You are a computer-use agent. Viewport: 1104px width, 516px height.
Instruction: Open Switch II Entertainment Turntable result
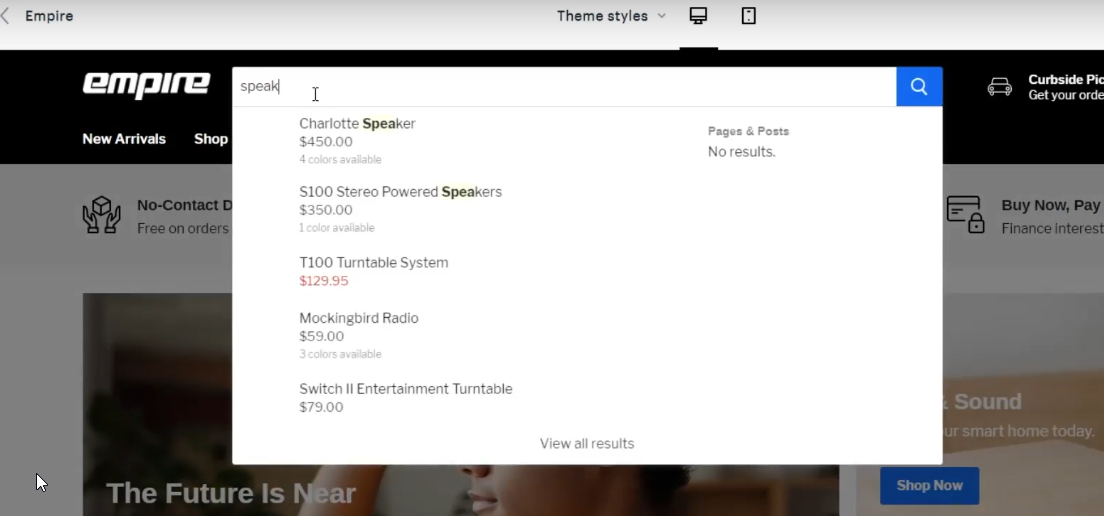click(x=405, y=389)
